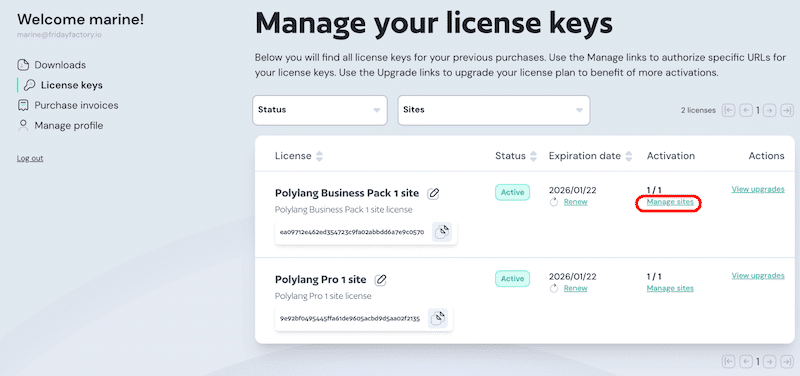Select License keys in sidebar

pyautogui.click(x=71, y=85)
